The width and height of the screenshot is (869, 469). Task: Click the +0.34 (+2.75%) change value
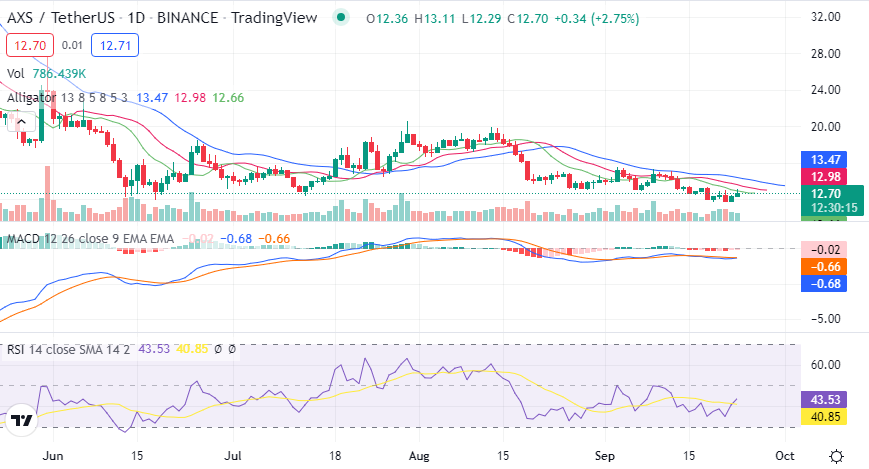pos(596,19)
